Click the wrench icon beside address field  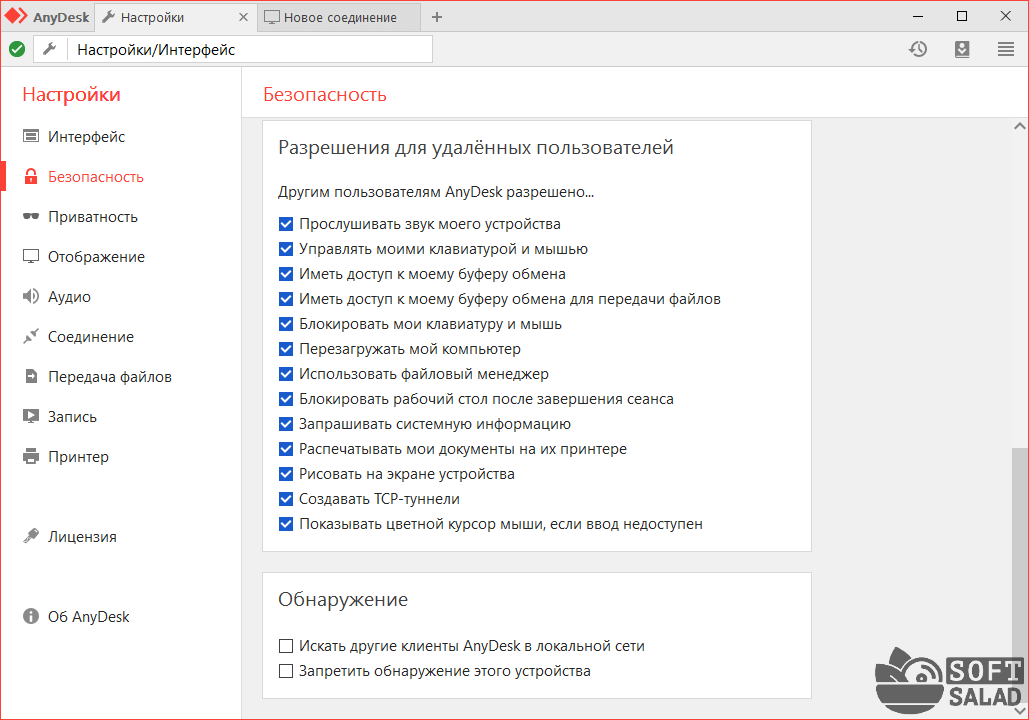(x=50, y=49)
